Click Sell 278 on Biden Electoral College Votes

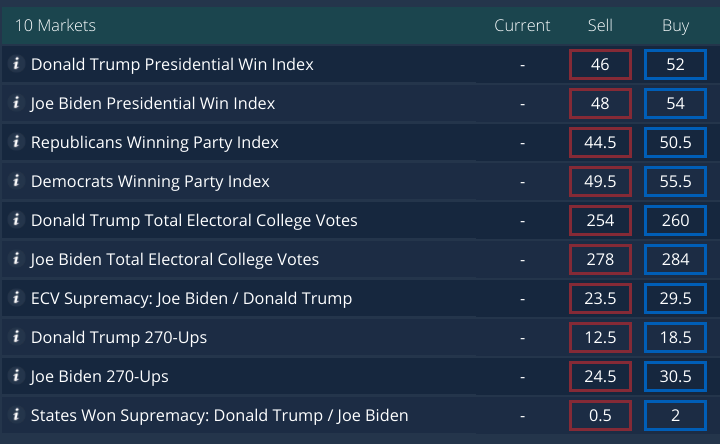click(600, 260)
